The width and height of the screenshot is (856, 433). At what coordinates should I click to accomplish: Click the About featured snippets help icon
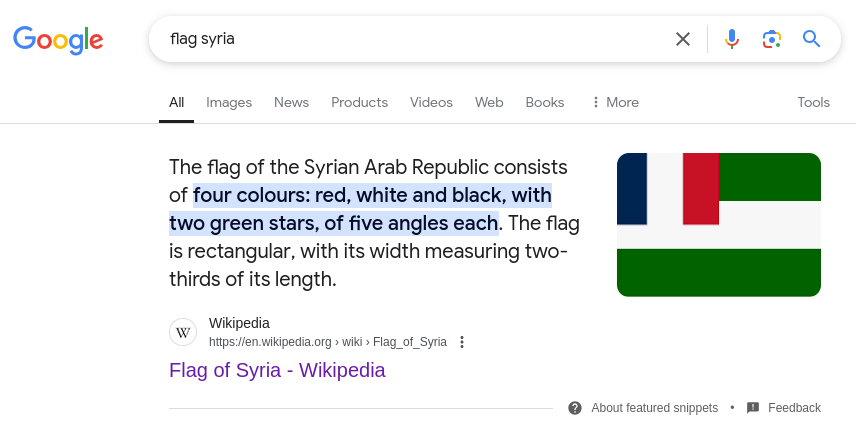[x=574, y=408]
